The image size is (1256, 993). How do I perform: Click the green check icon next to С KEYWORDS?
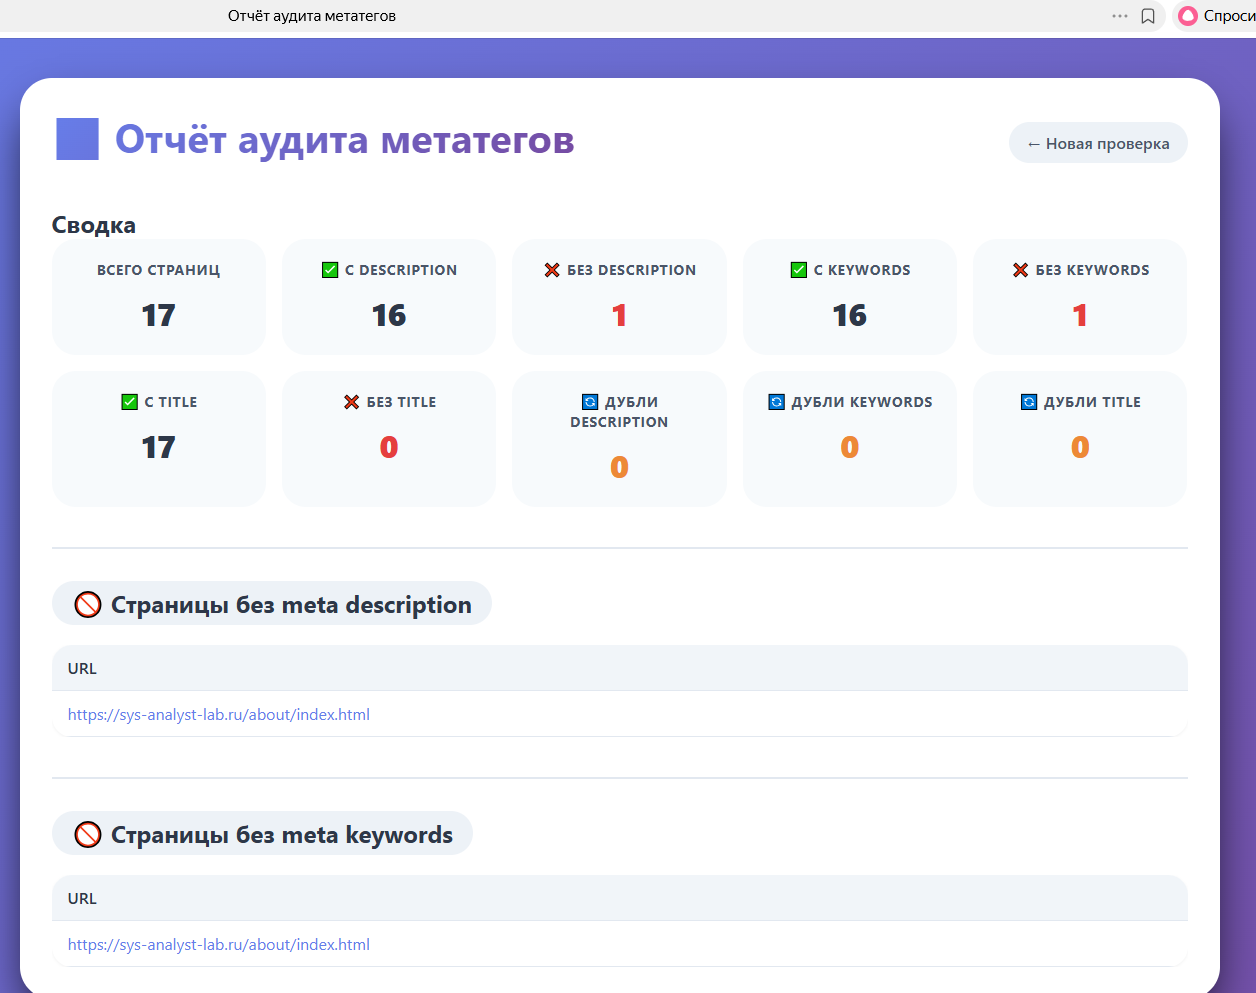(799, 270)
